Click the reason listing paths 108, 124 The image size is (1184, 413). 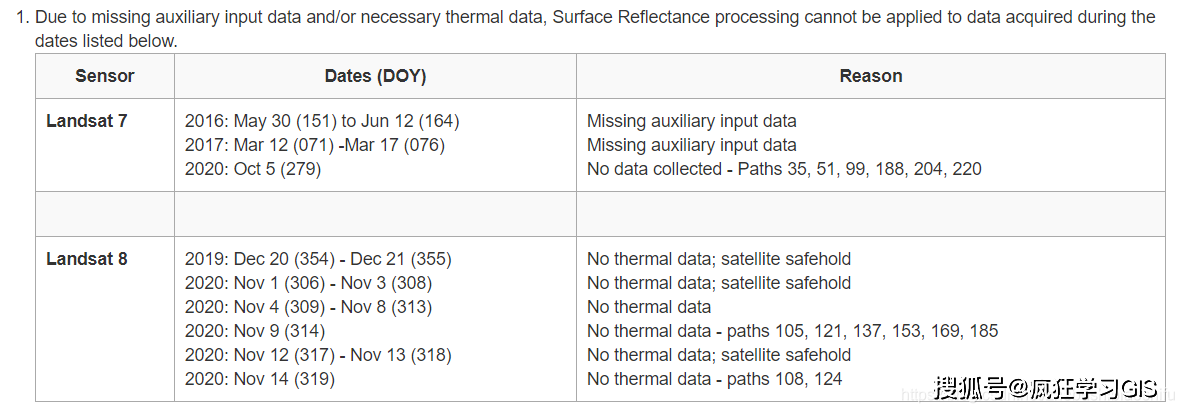(714, 379)
